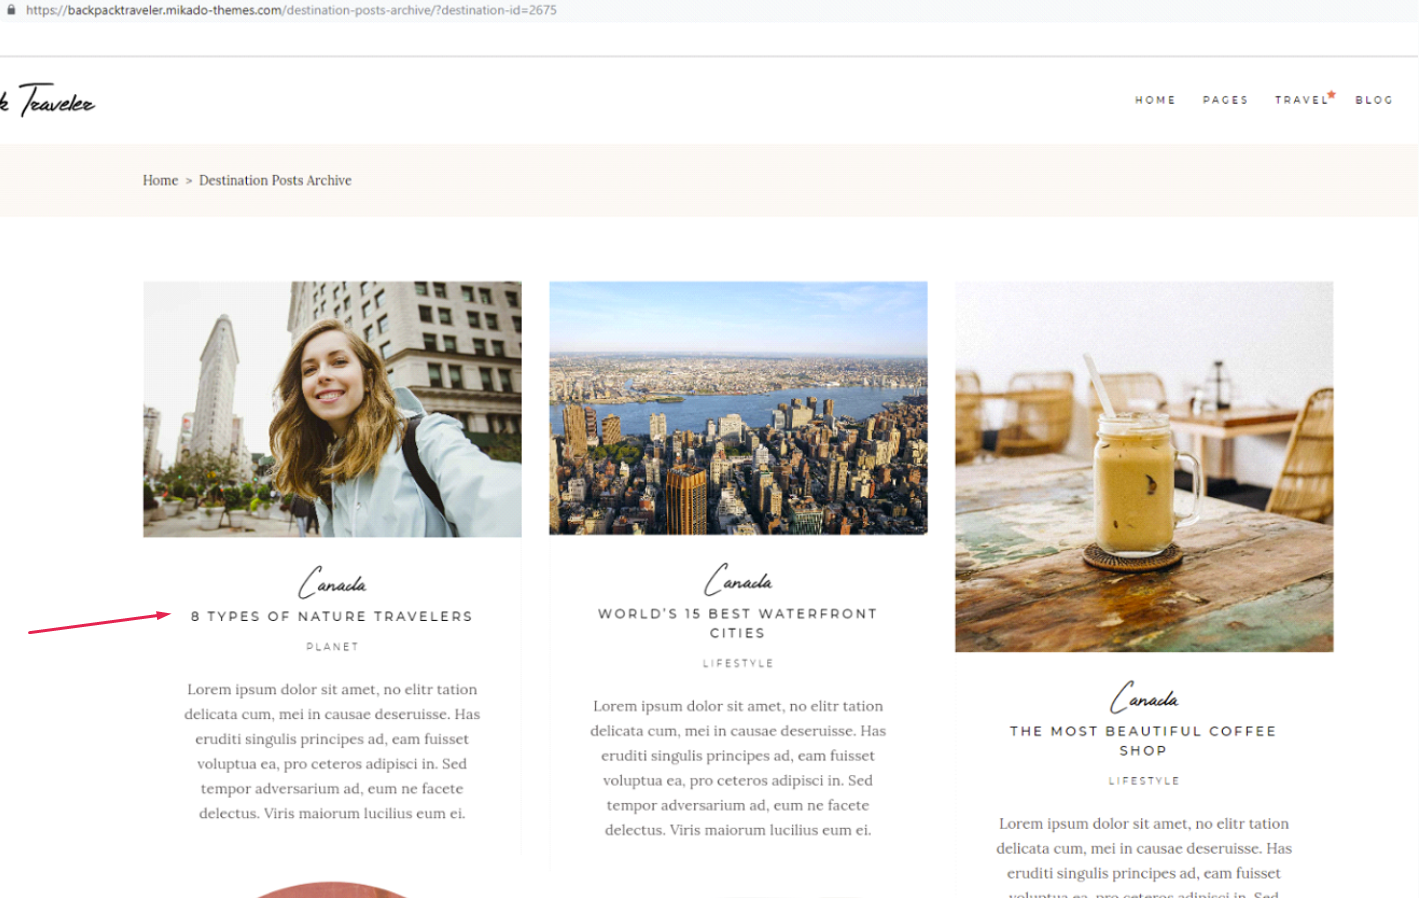Open 8 Types of Nature Travelers post

[x=332, y=617]
